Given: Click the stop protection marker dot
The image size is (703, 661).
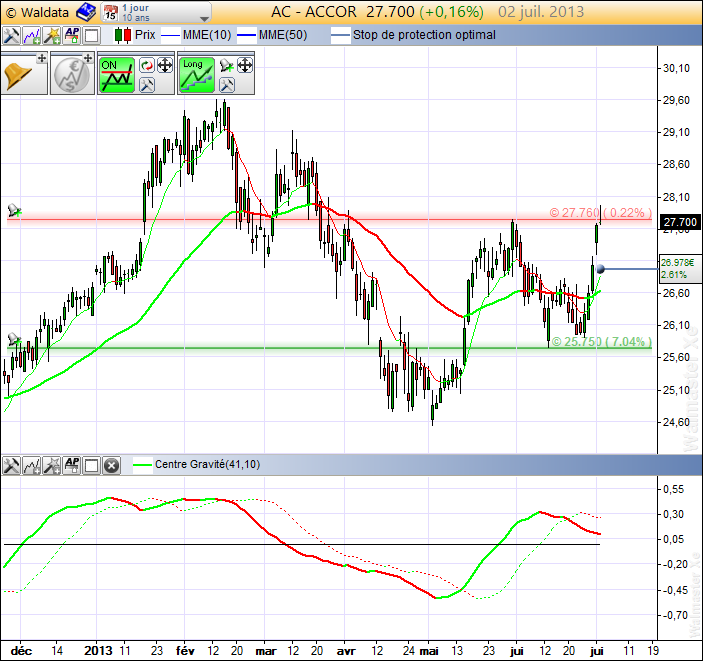Looking at the screenshot, I should pos(601,269).
